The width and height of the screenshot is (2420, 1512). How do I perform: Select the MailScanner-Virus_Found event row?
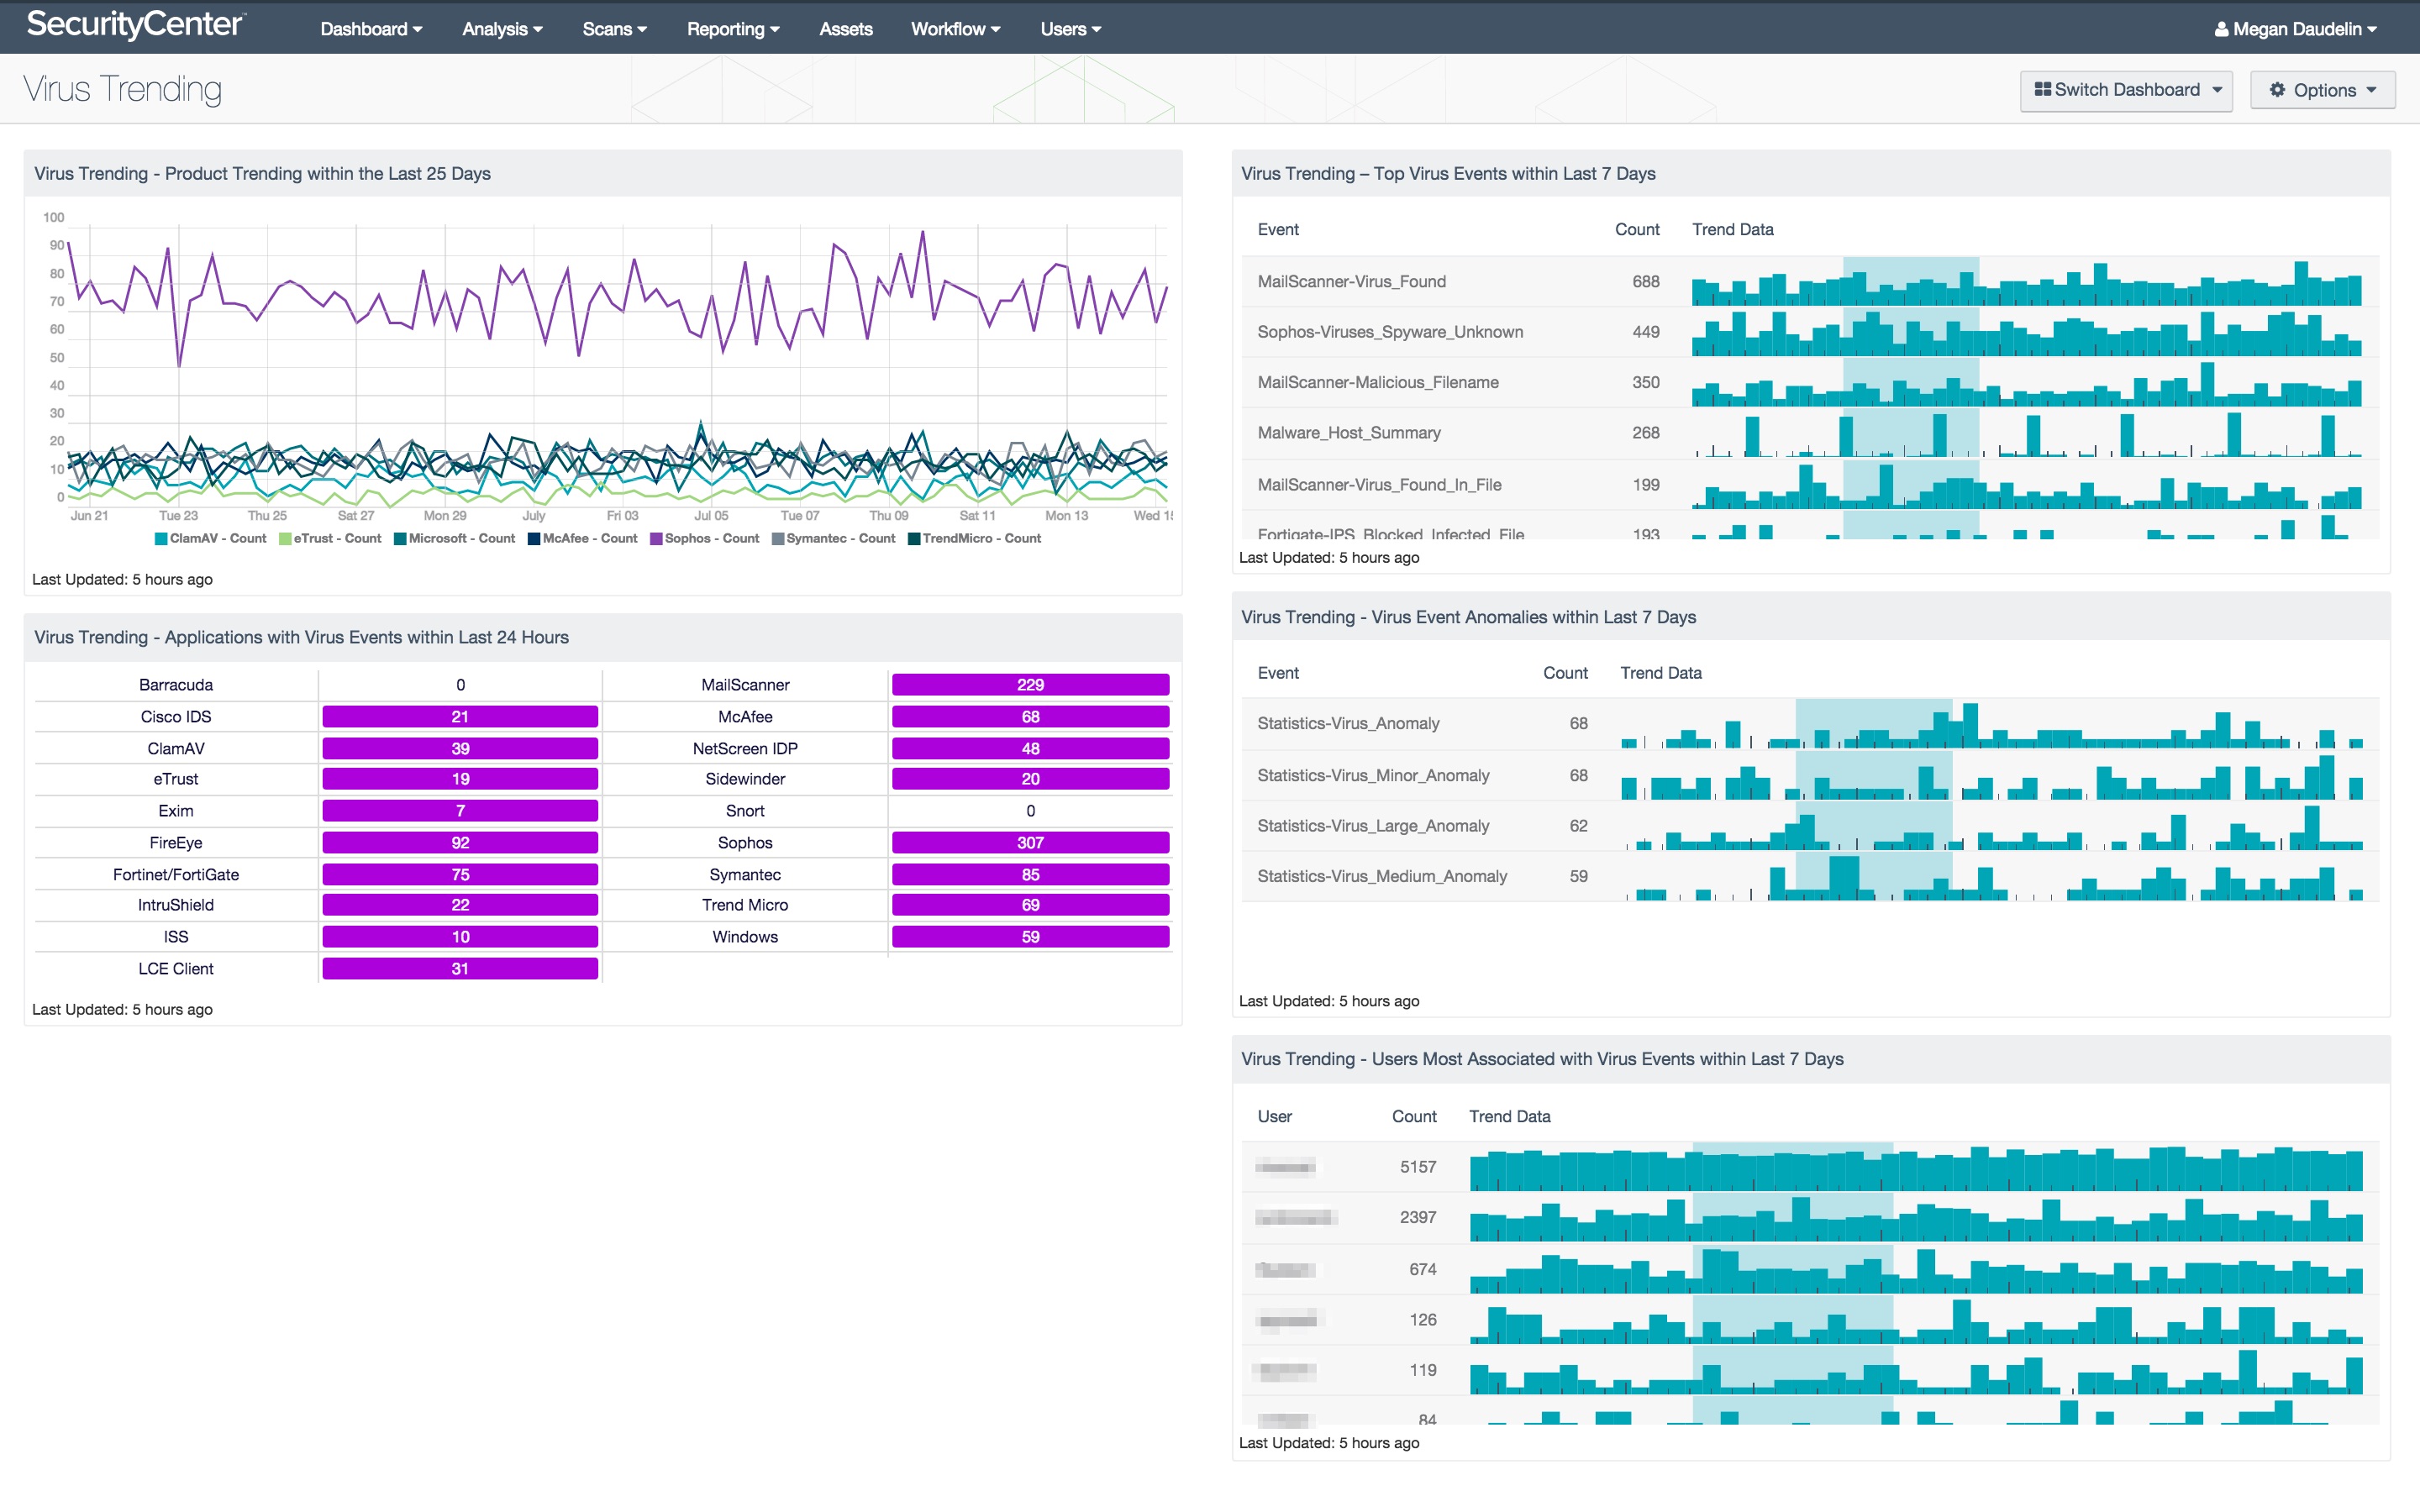click(x=1809, y=282)
